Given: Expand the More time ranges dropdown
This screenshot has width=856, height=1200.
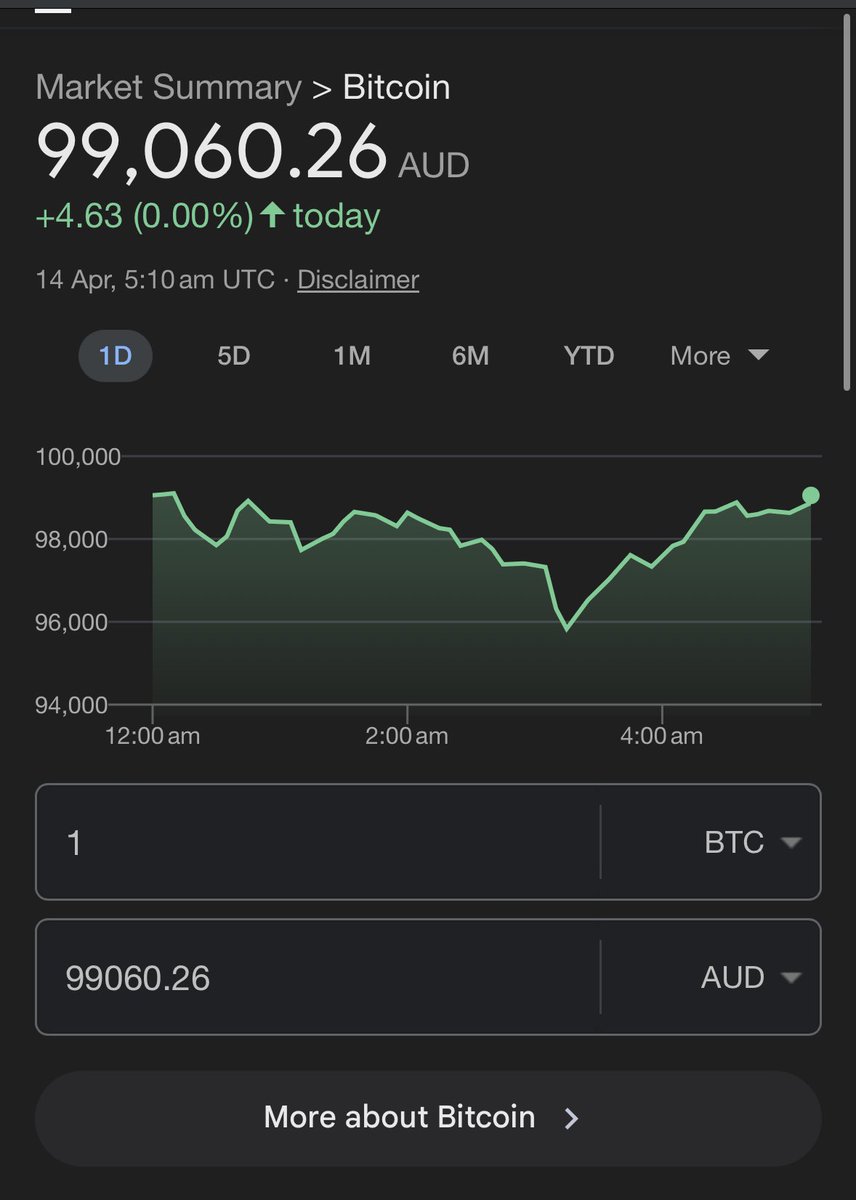Looking at the screenshot, I should 720,356.
